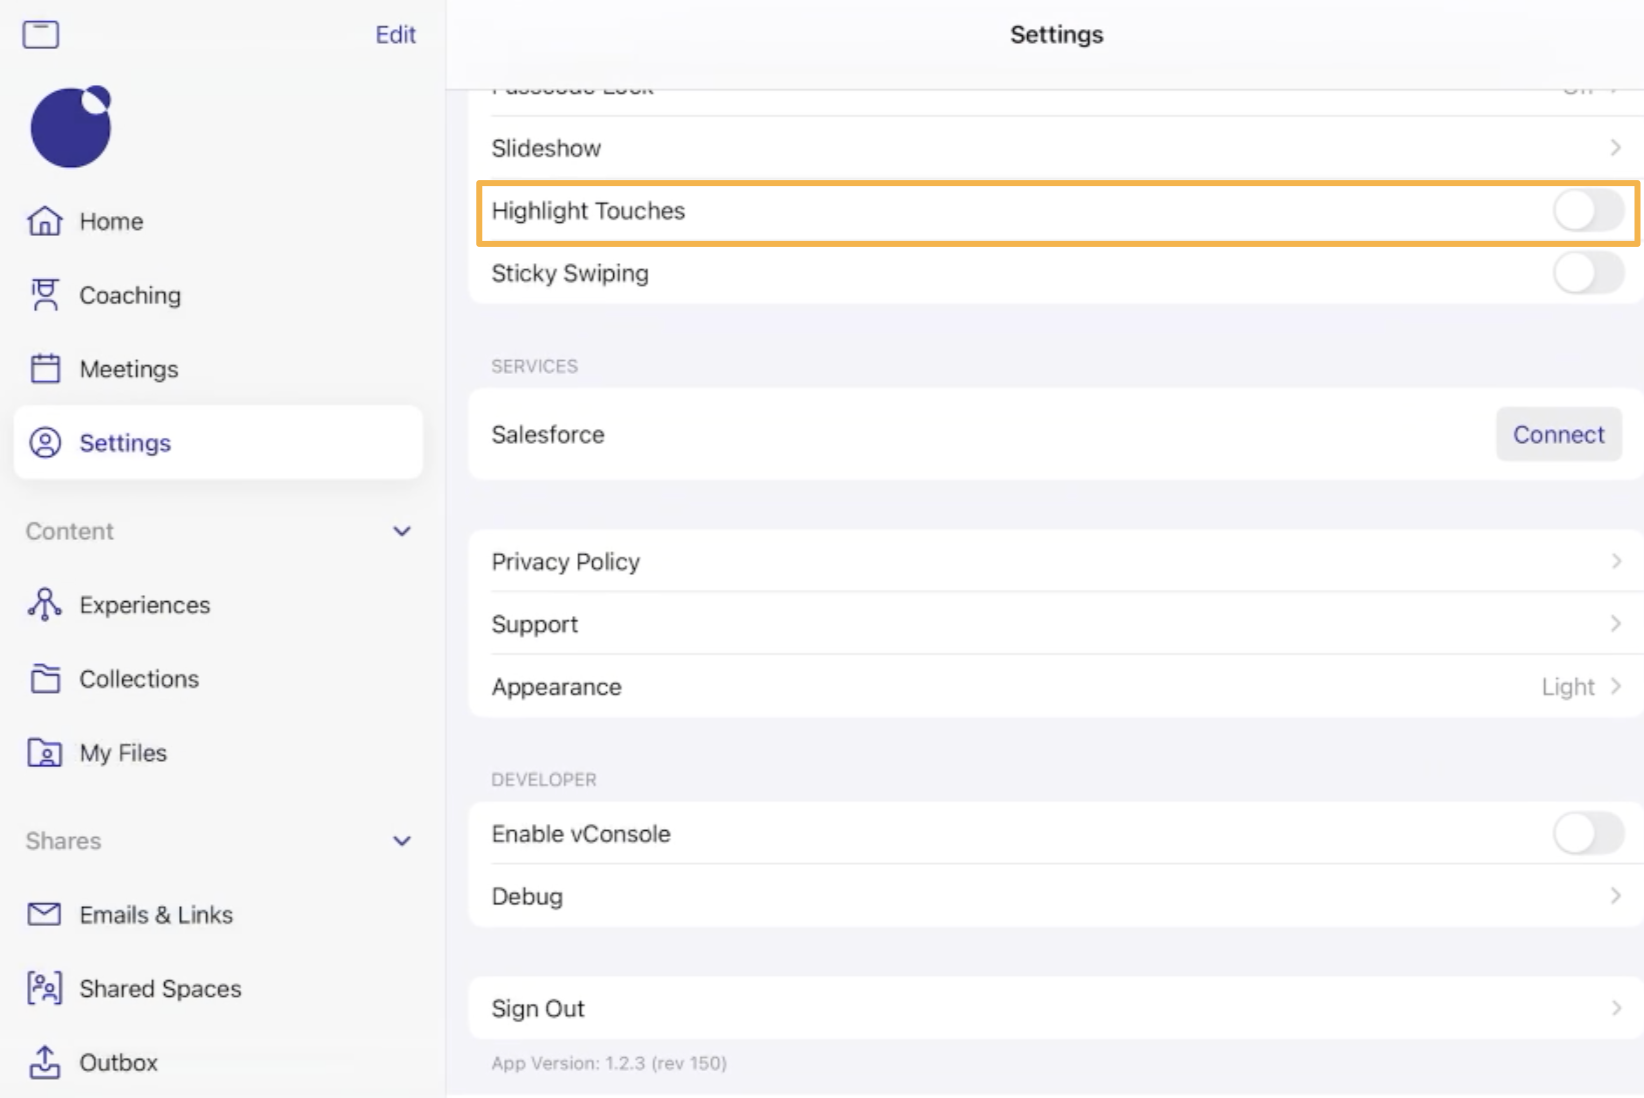Click the Outbox upload icon
The image size is (1644, 1098).
[45, 1062]
